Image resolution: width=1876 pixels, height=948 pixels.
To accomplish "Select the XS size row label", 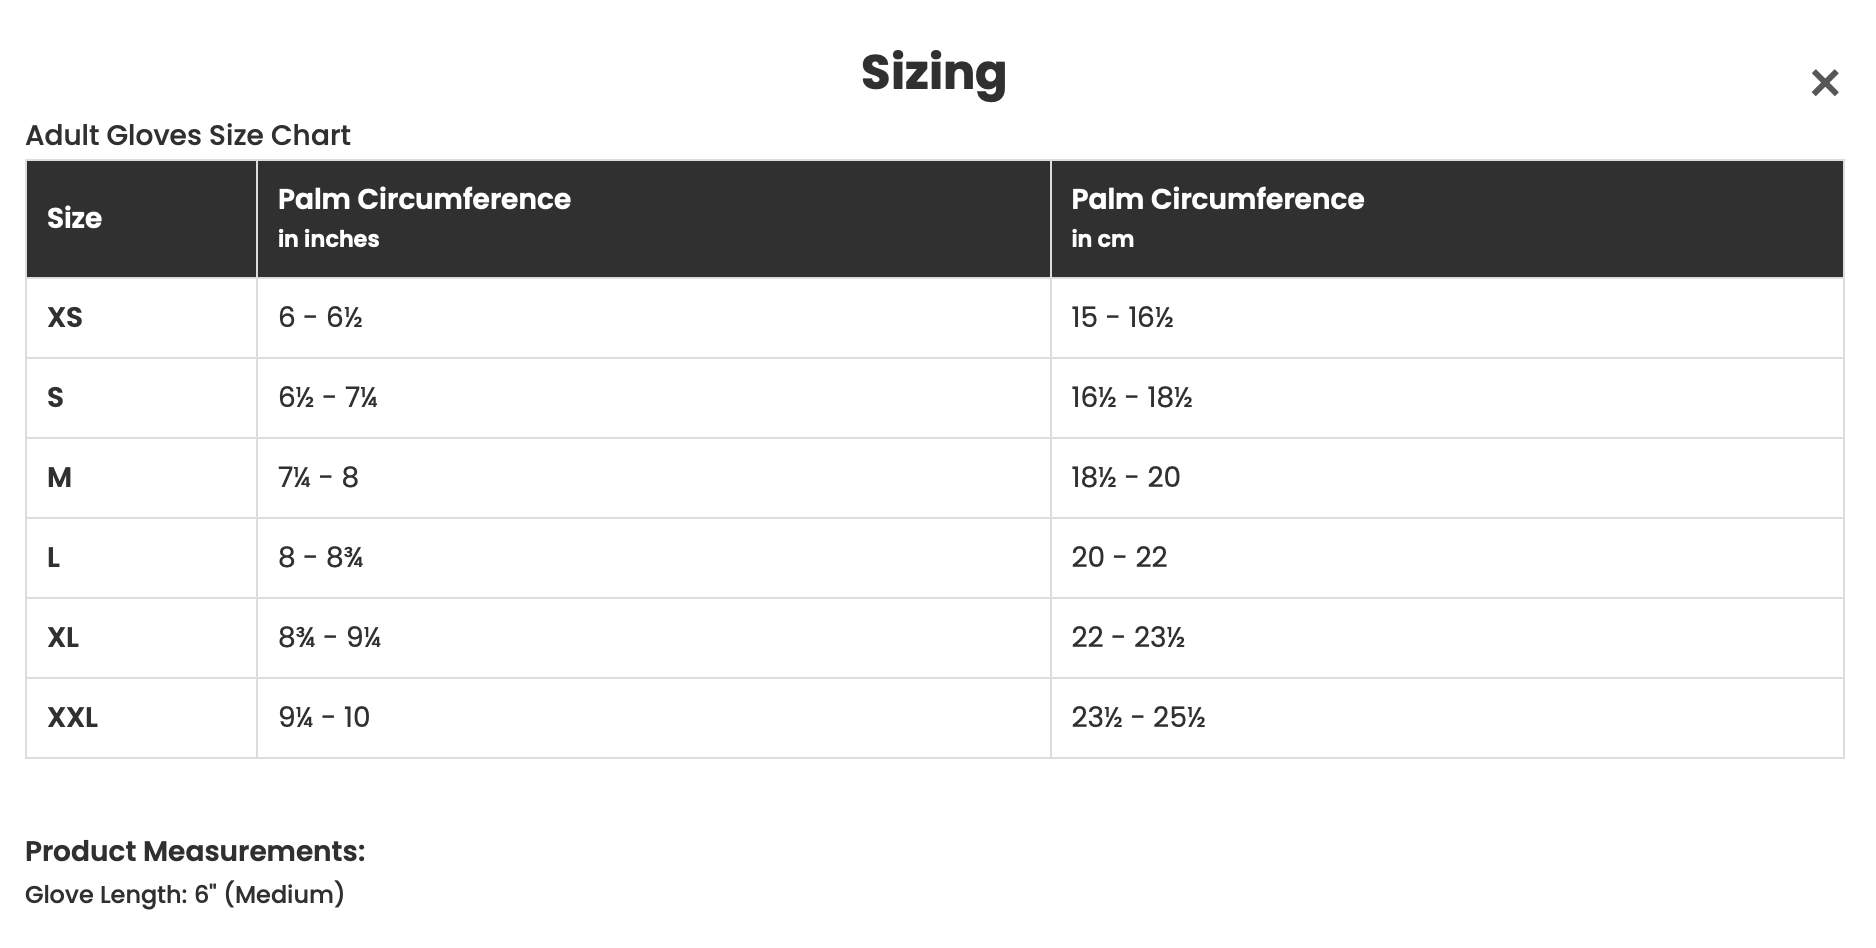I will (65, 317).
